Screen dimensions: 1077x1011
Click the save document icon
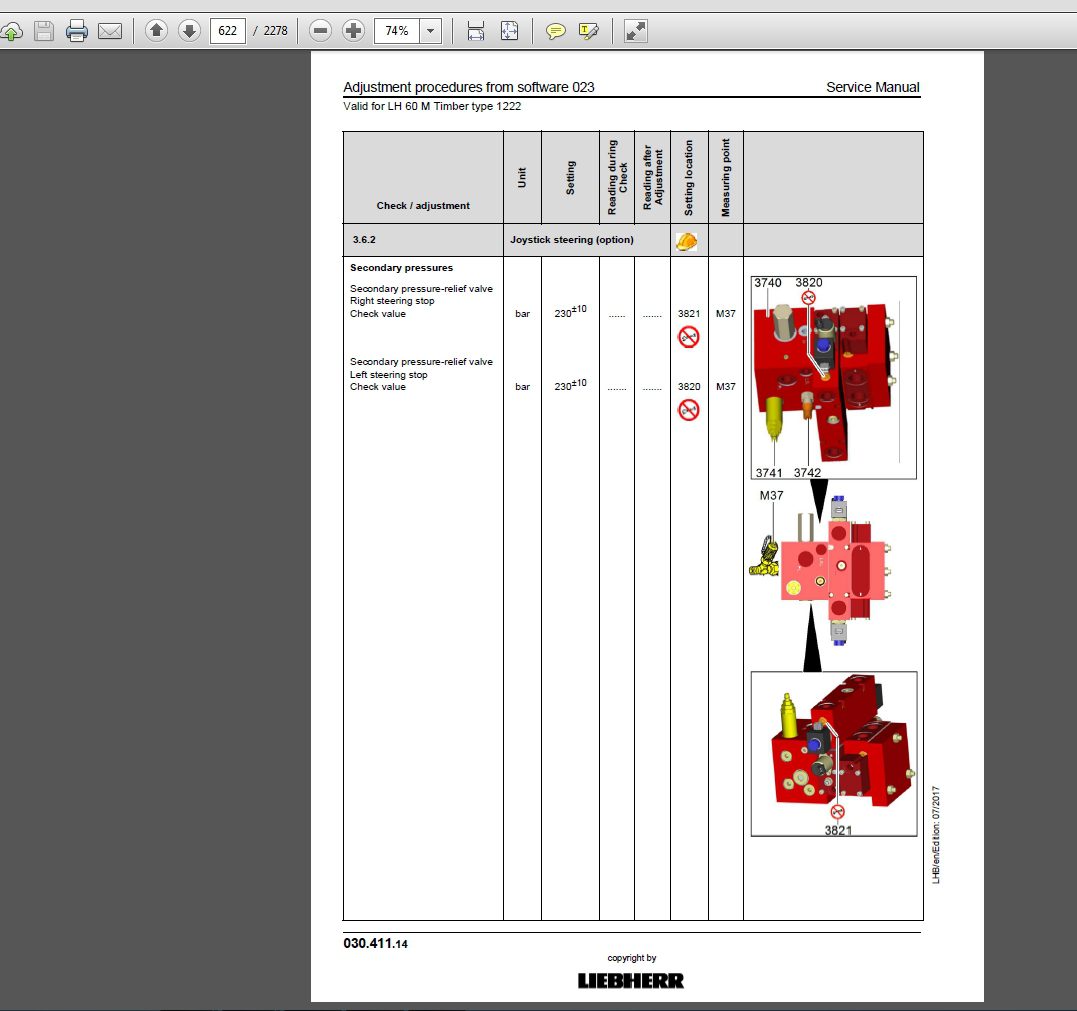[x=44, y=31]
